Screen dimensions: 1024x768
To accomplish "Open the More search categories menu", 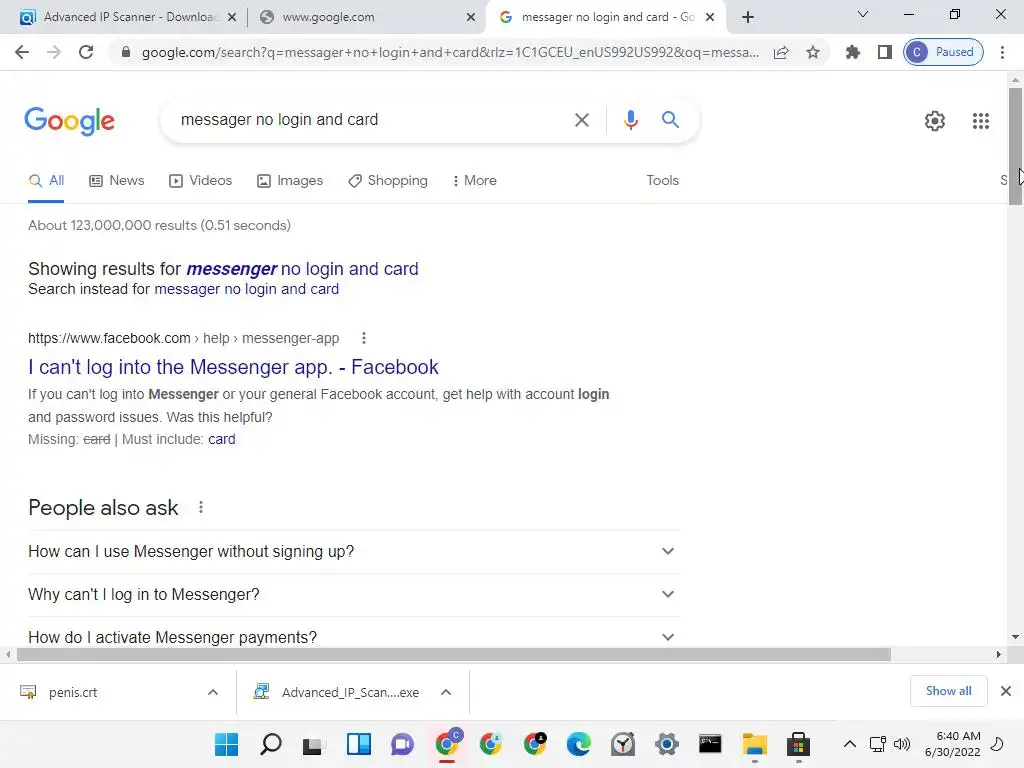I will [475, 181].
